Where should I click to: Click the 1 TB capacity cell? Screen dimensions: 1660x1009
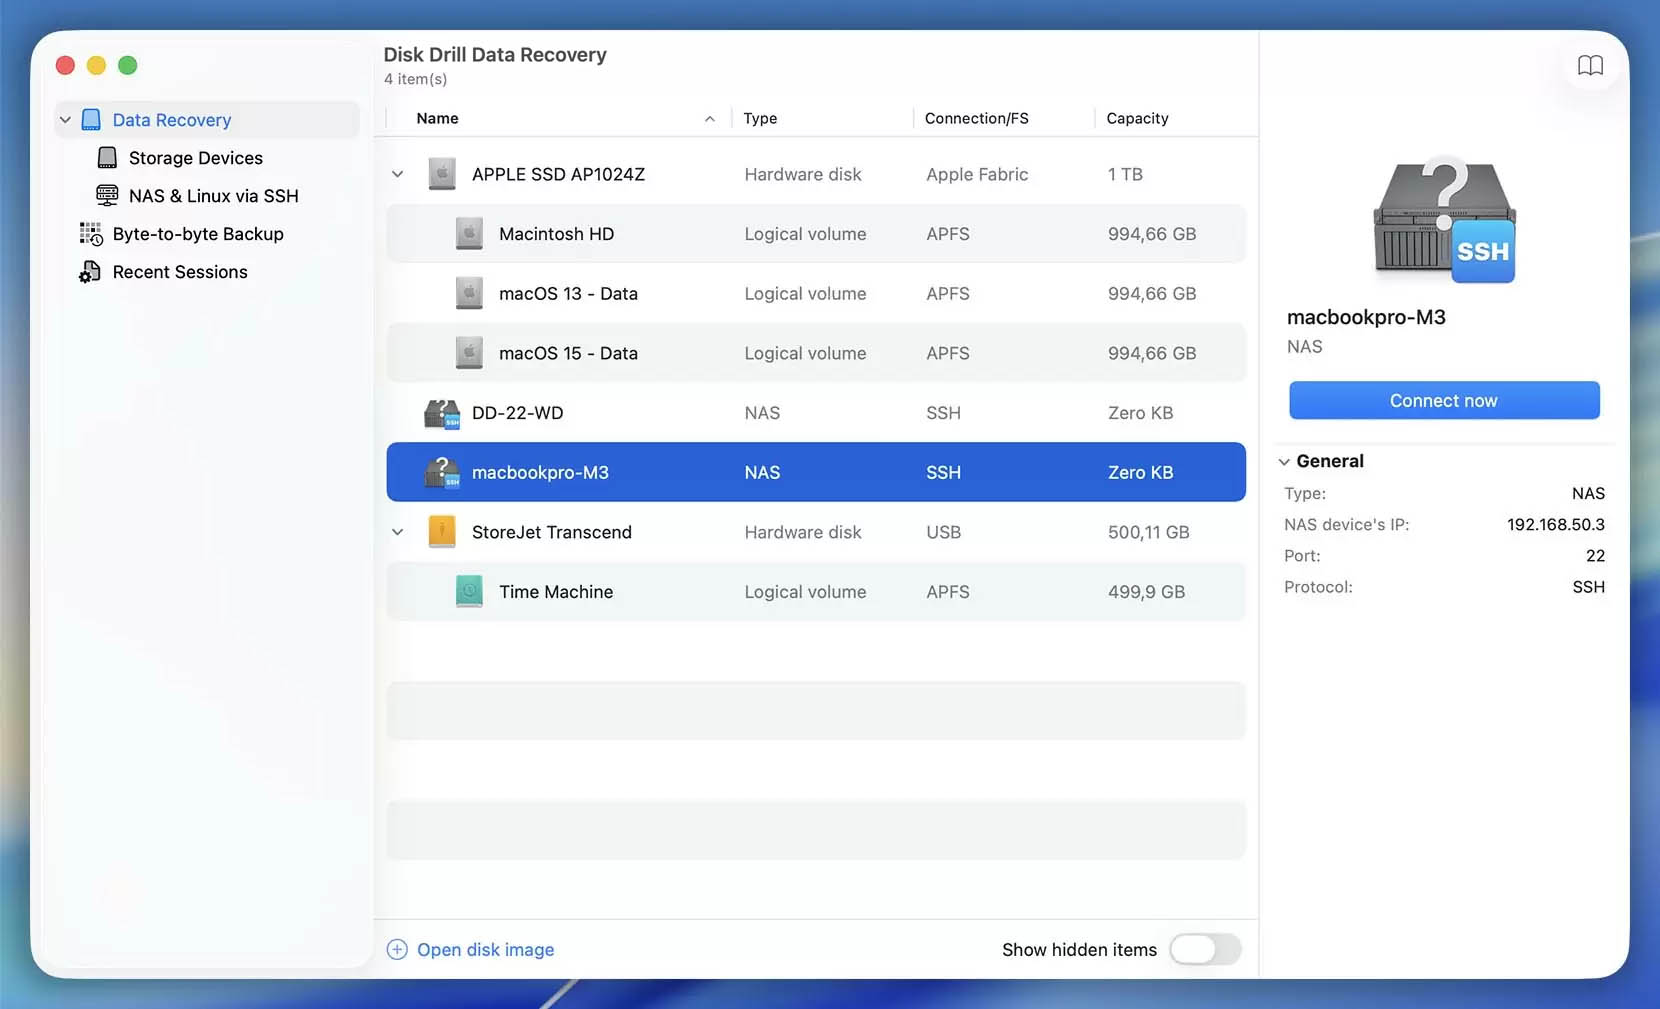(x=1125, y=174)
